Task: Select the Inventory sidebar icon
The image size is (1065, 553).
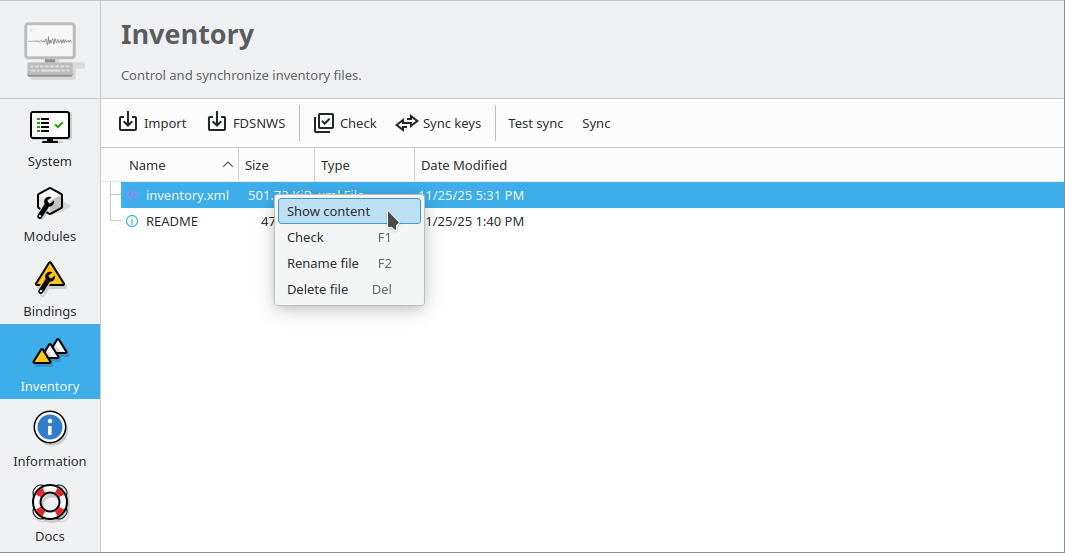Action: 49,353
